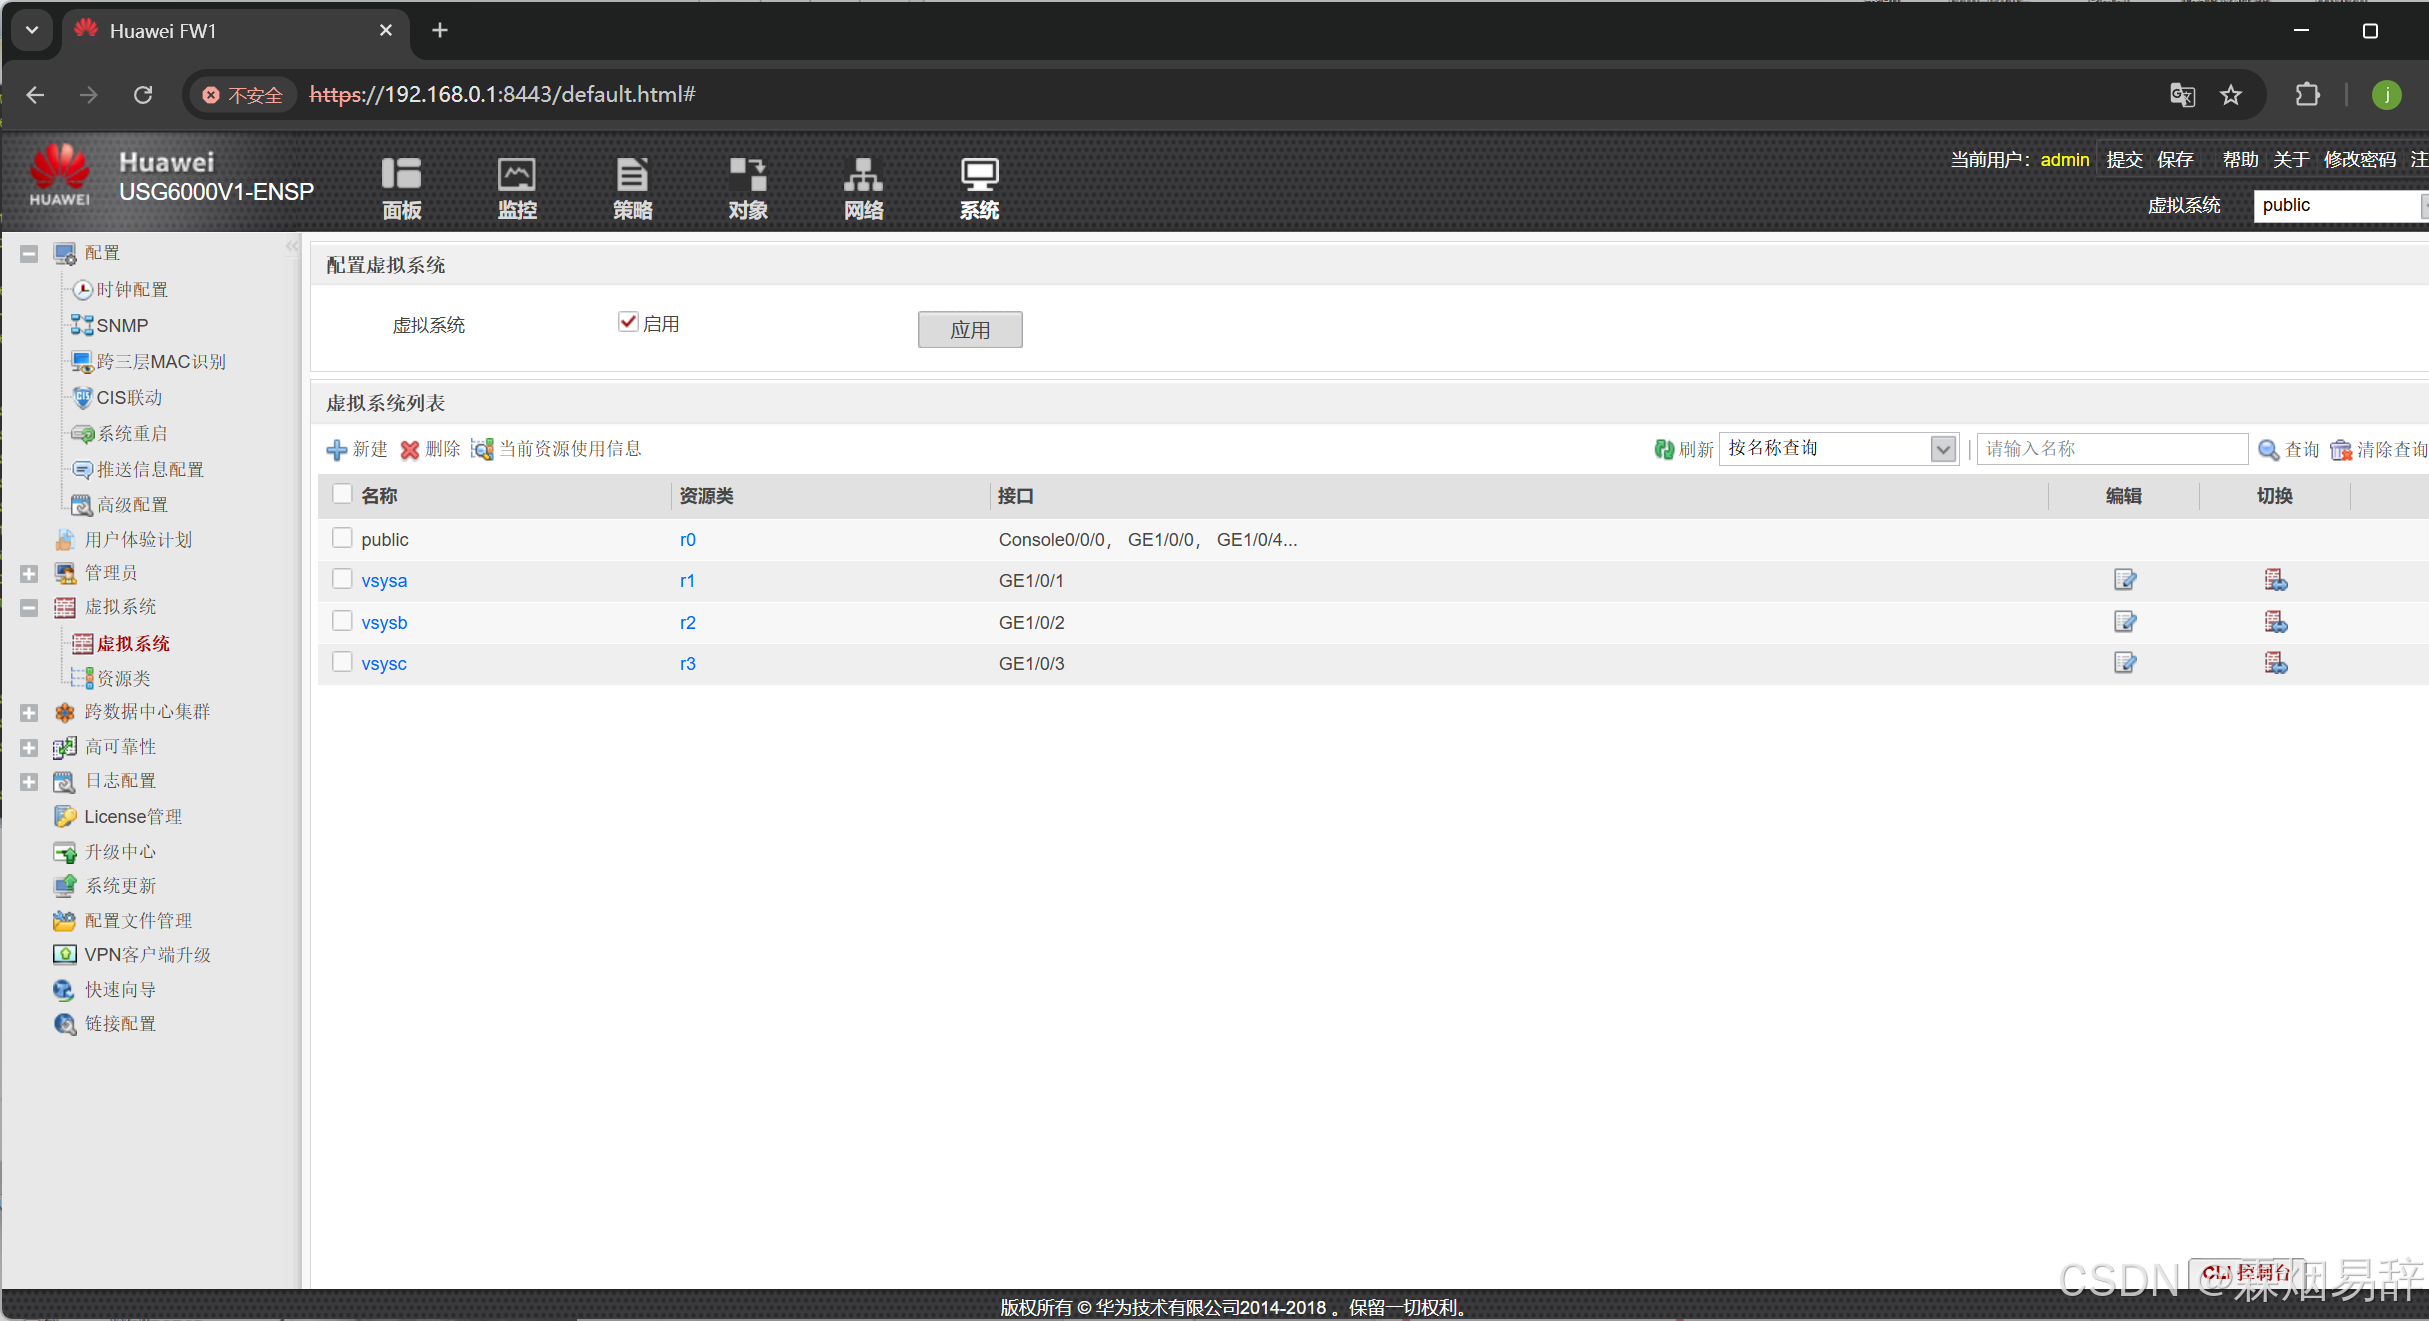Image resolution: width=2429 pixels, height=1321 pixels.
Task: Click the new virtual system plus icon
Action: pos(337,450)
